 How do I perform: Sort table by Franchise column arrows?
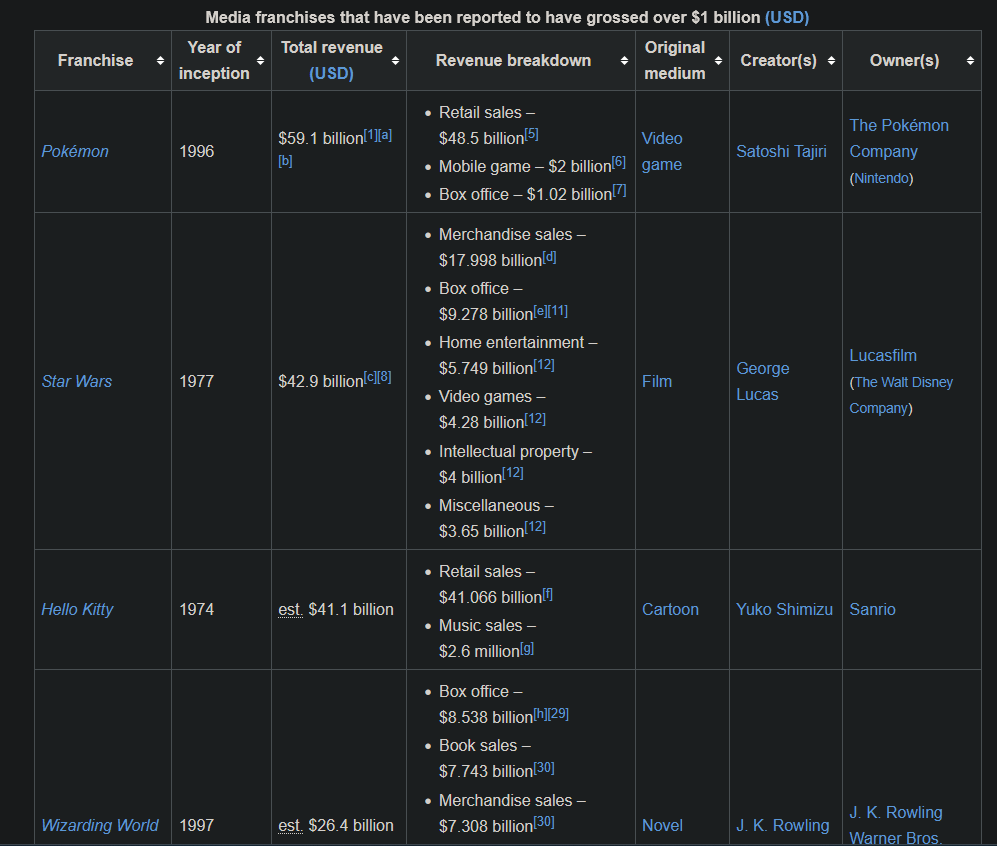(x=160, y=60)
